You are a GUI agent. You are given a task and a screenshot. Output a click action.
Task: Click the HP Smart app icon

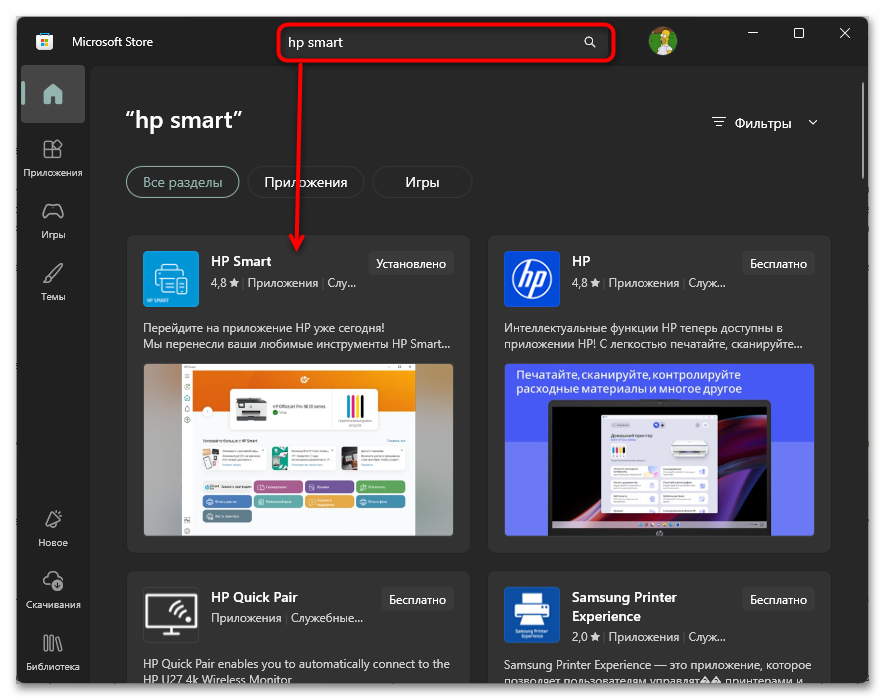171,279
